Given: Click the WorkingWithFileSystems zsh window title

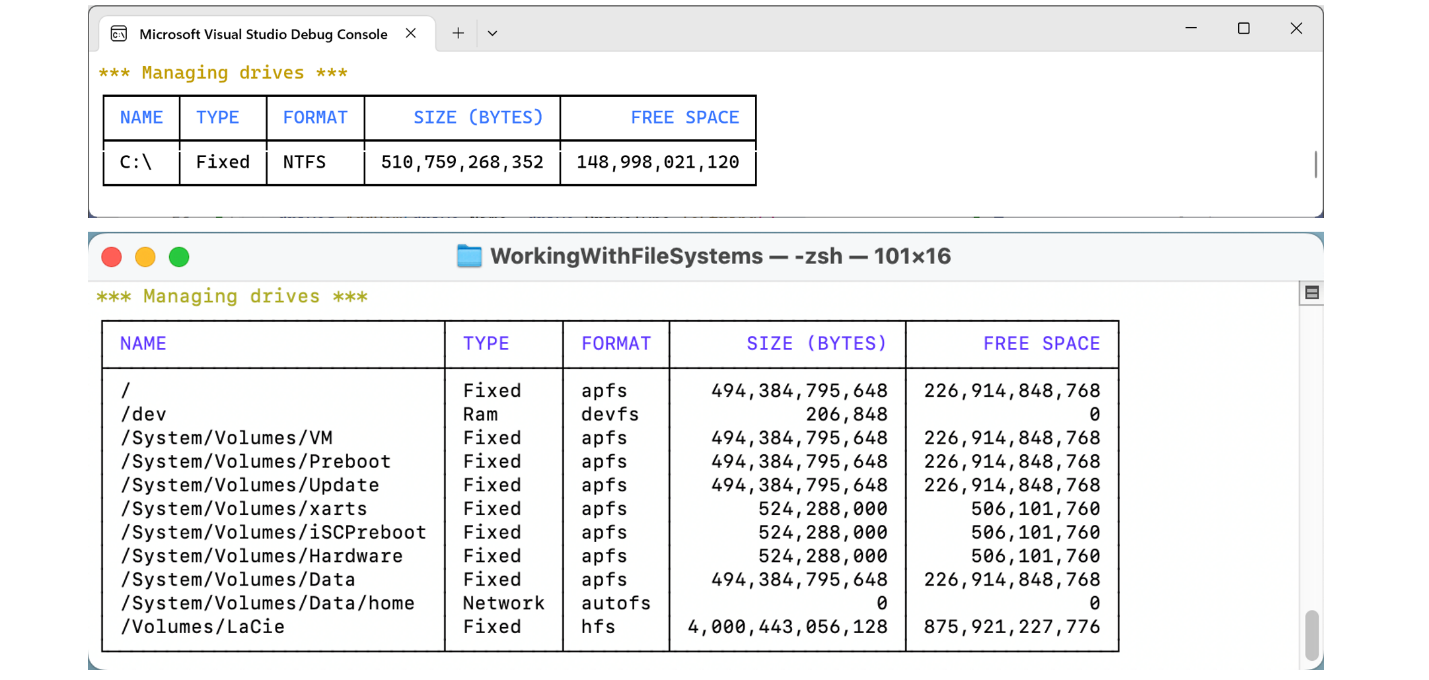Looking at the screenshot, I should click(x=720, y=256).
